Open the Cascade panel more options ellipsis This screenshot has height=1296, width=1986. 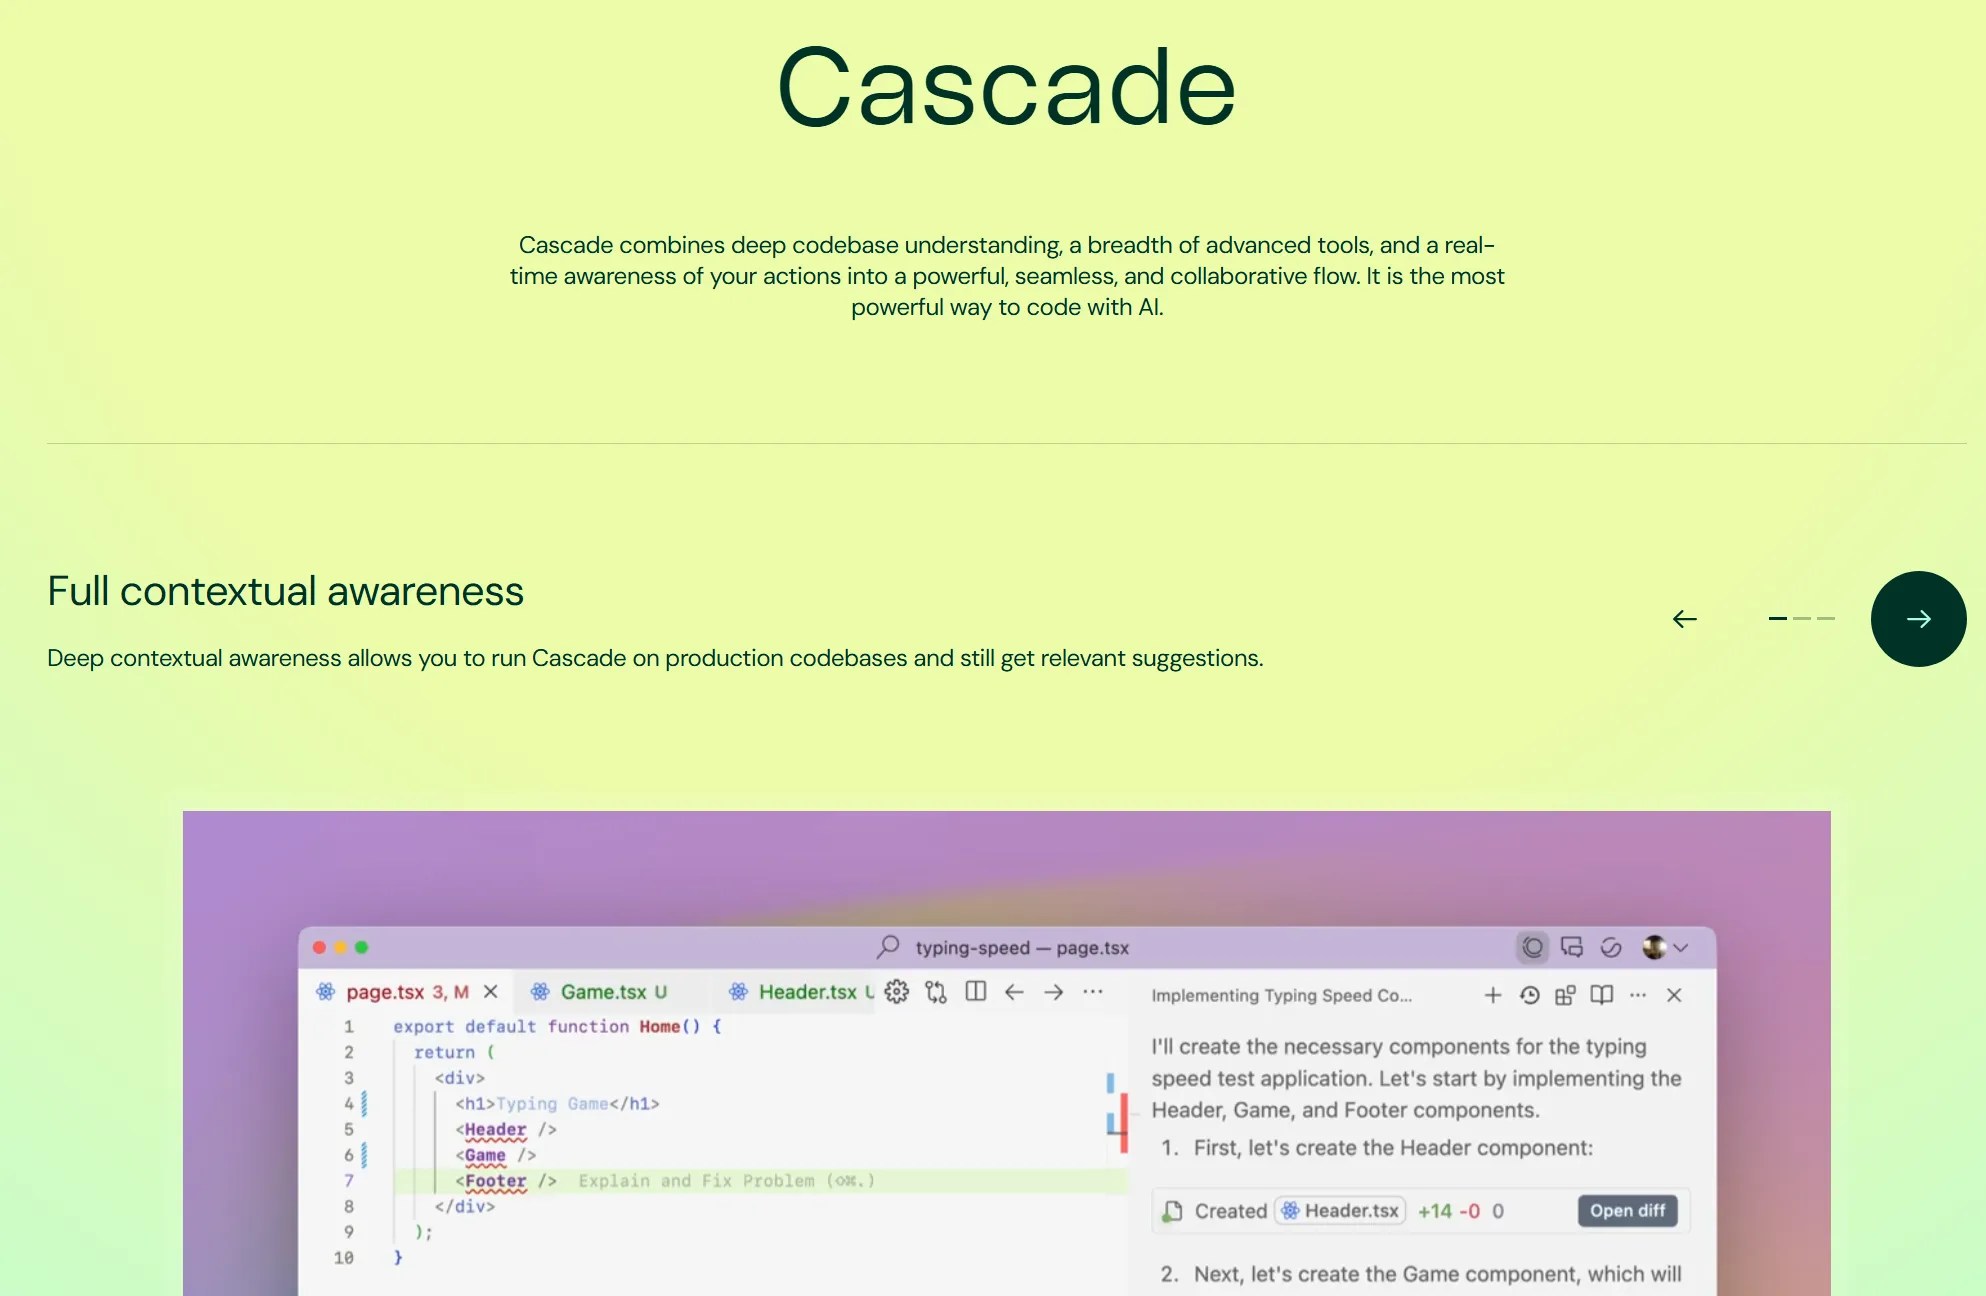coord(1638,995)
